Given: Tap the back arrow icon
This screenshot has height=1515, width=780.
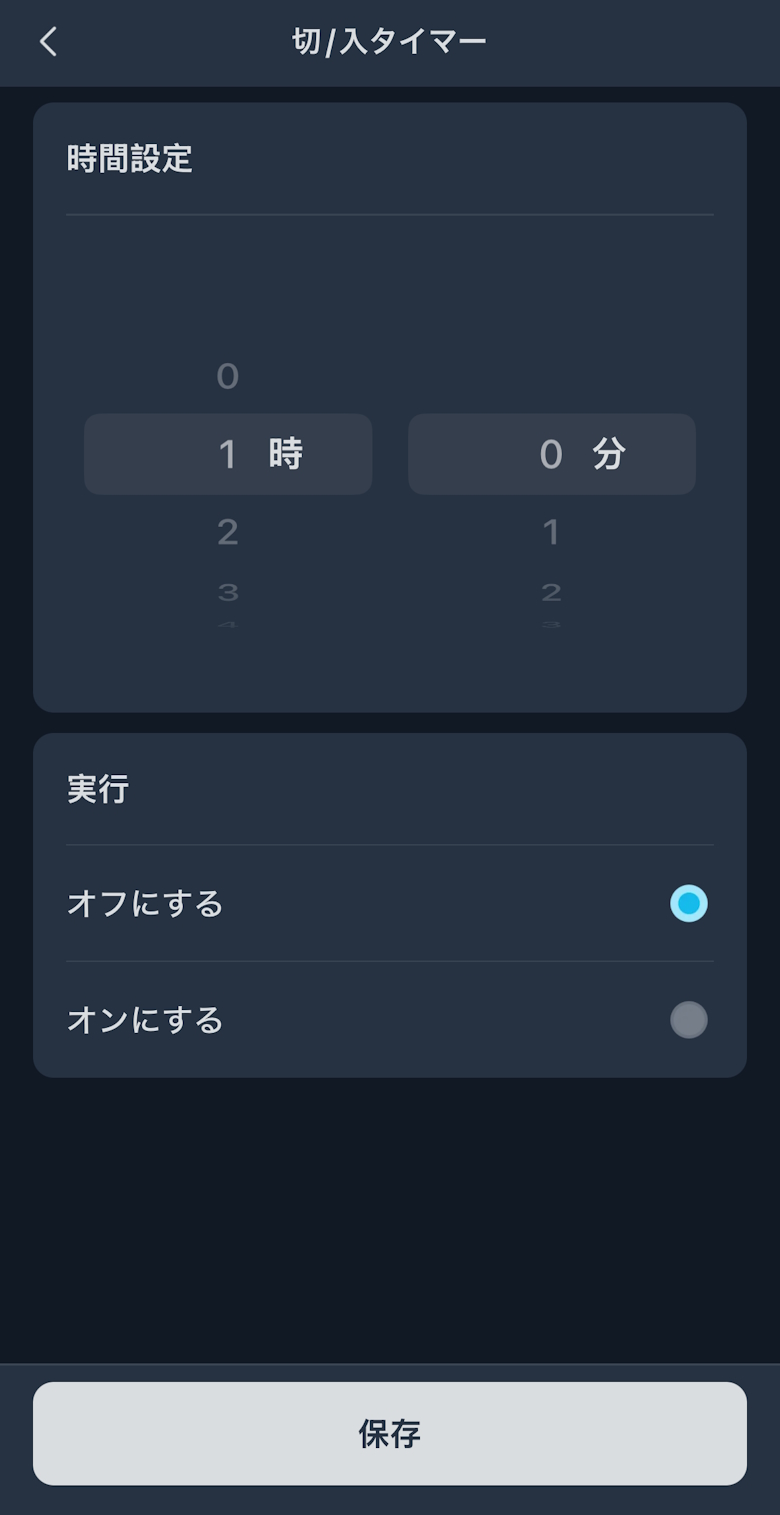Looking at the screenshot, I should tap(48, 42).
